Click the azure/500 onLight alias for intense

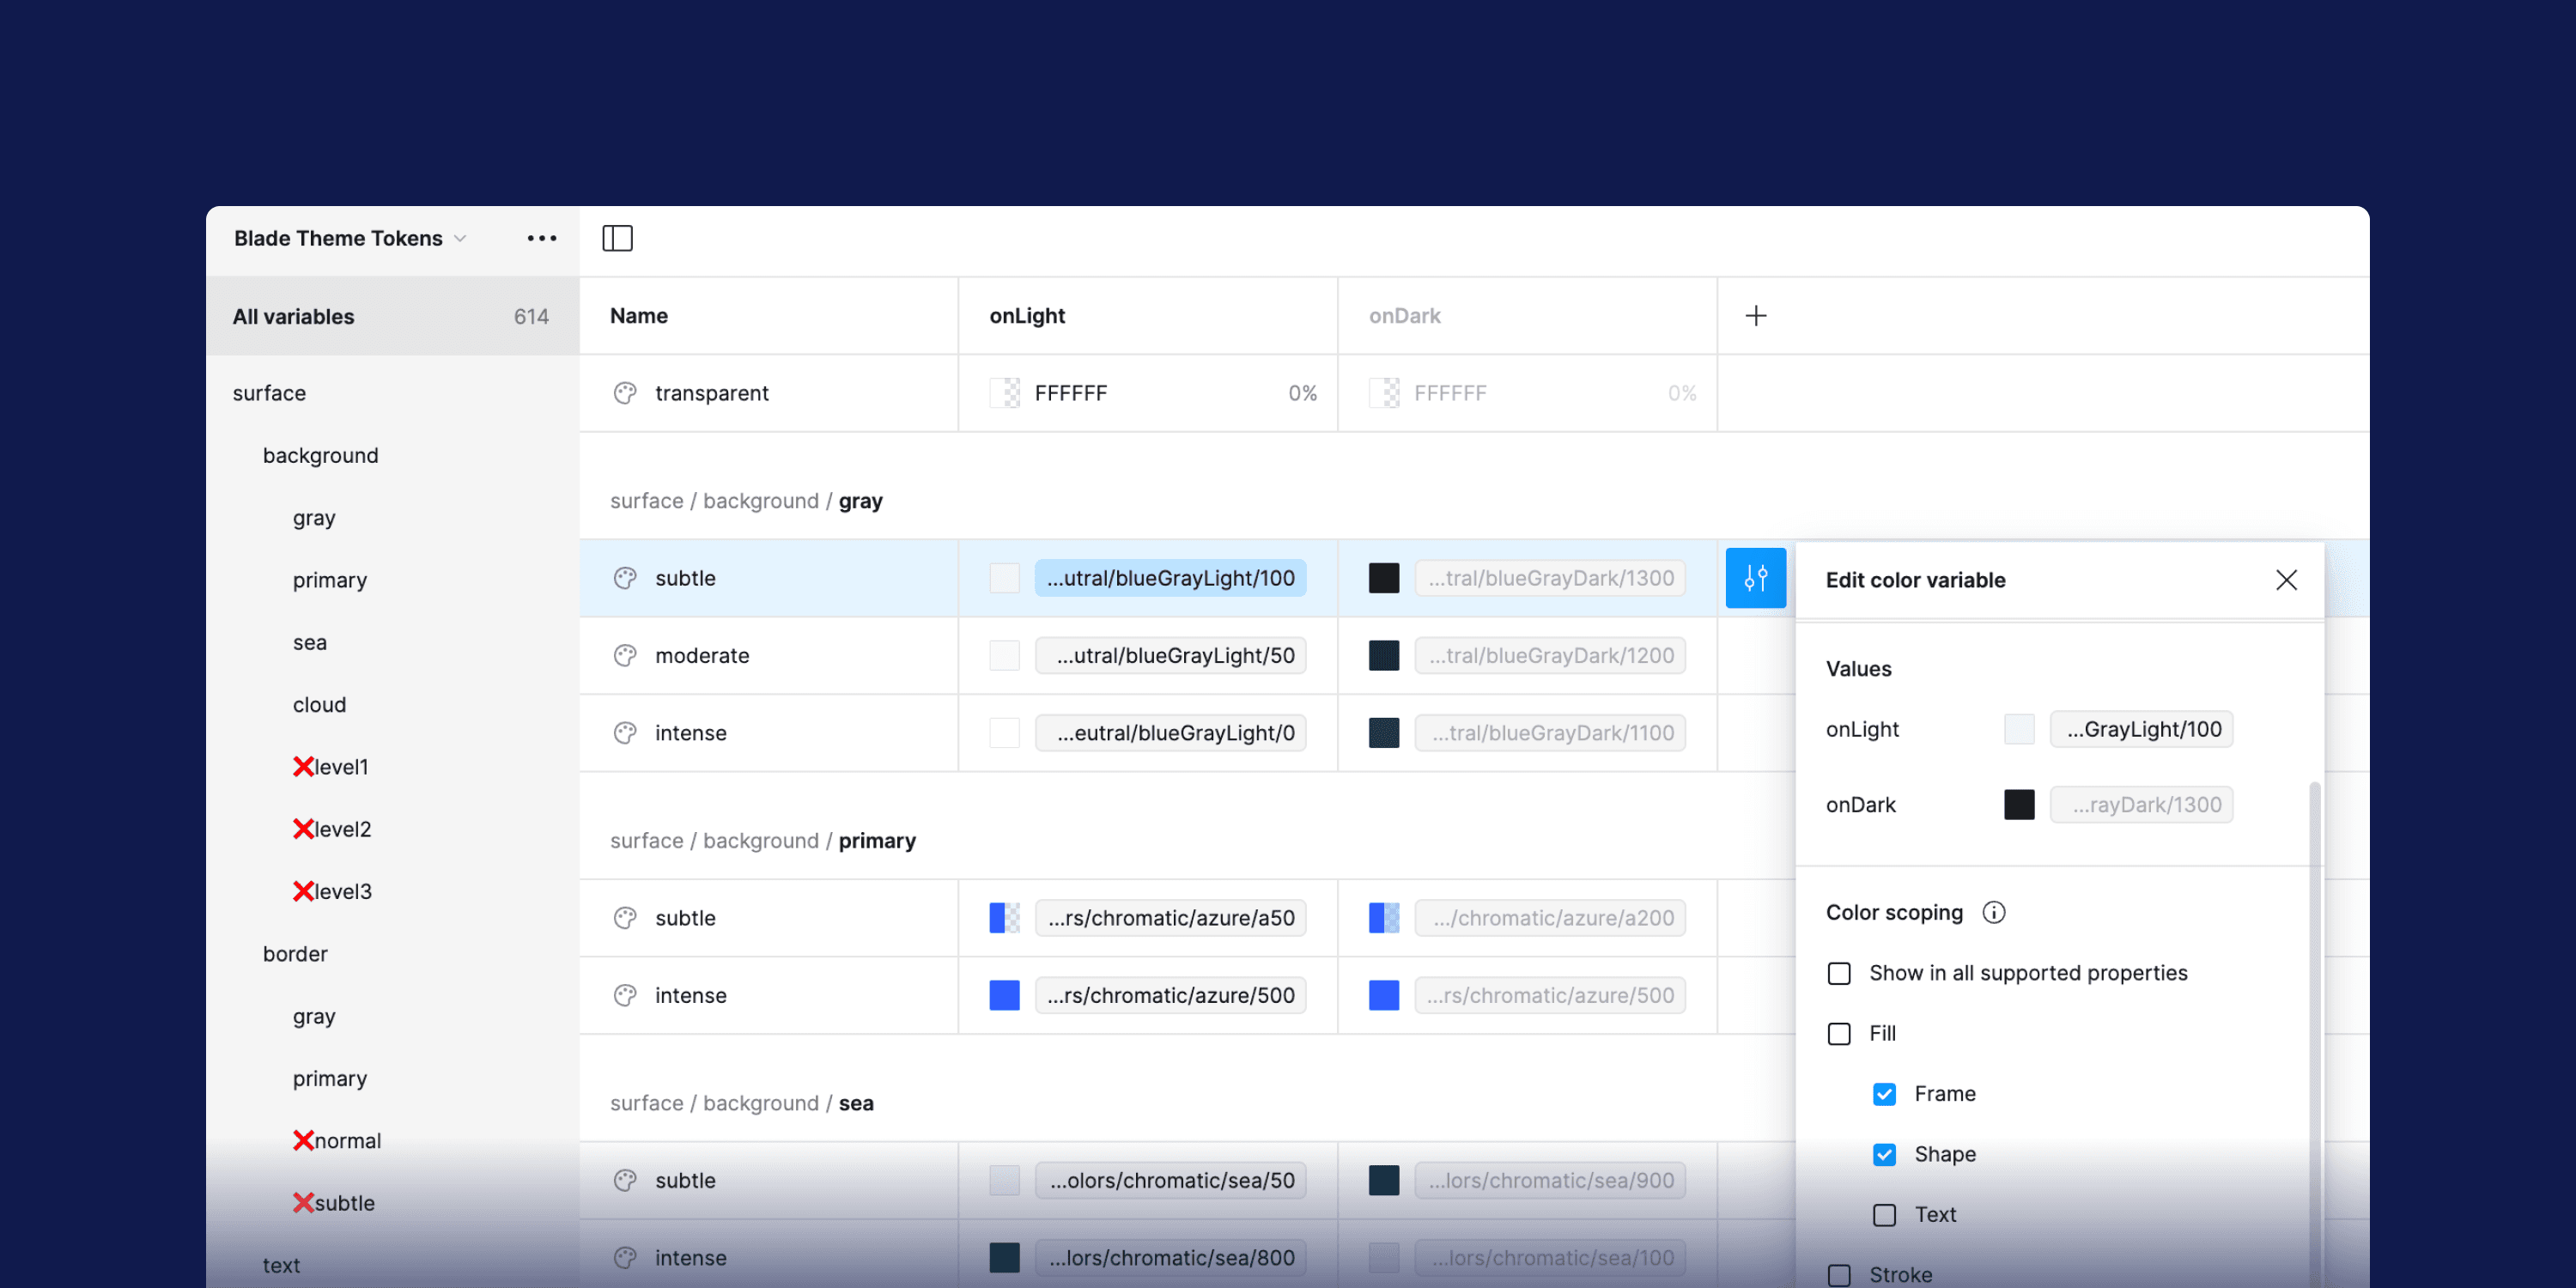tap(1170, 995)
